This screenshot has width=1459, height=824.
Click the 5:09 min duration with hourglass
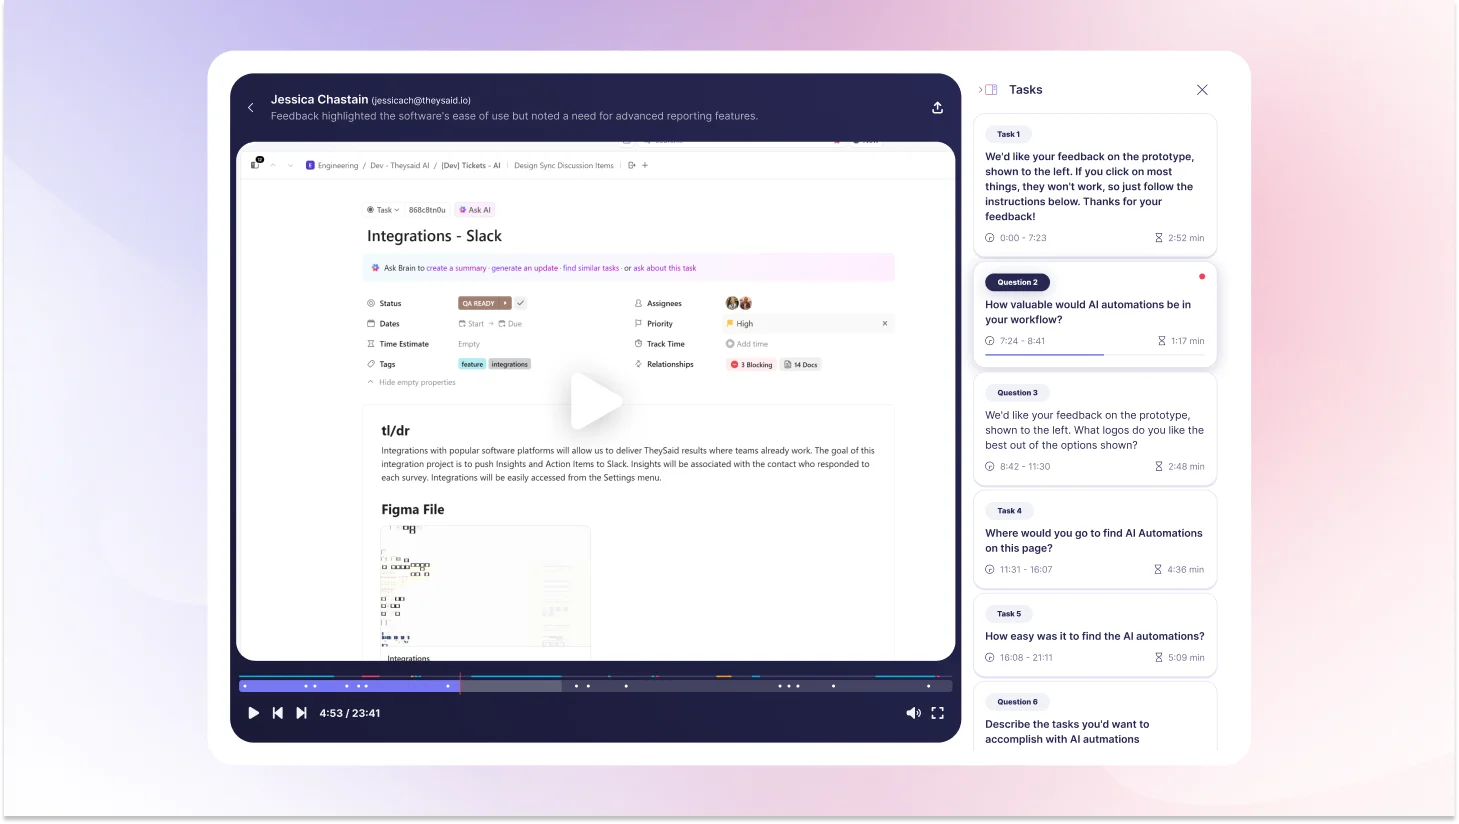pos(1180,658)
